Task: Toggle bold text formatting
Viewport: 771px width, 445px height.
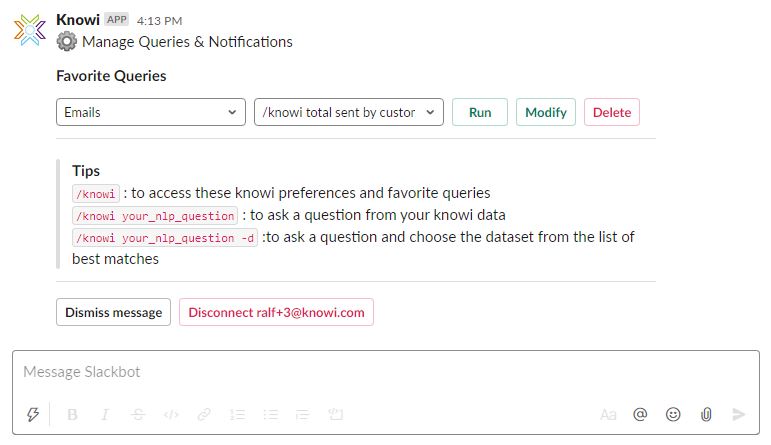Action: point(72,414)
